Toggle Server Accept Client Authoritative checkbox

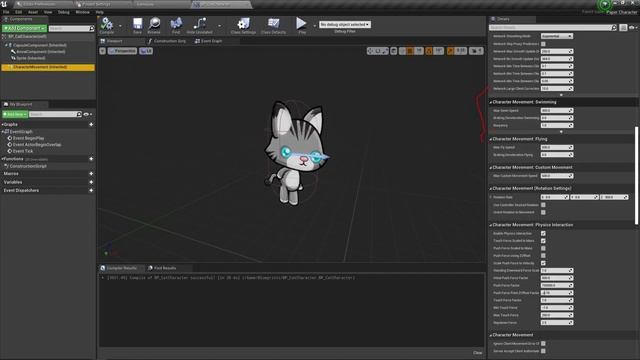pyautogui.click(x=543, y=351)
